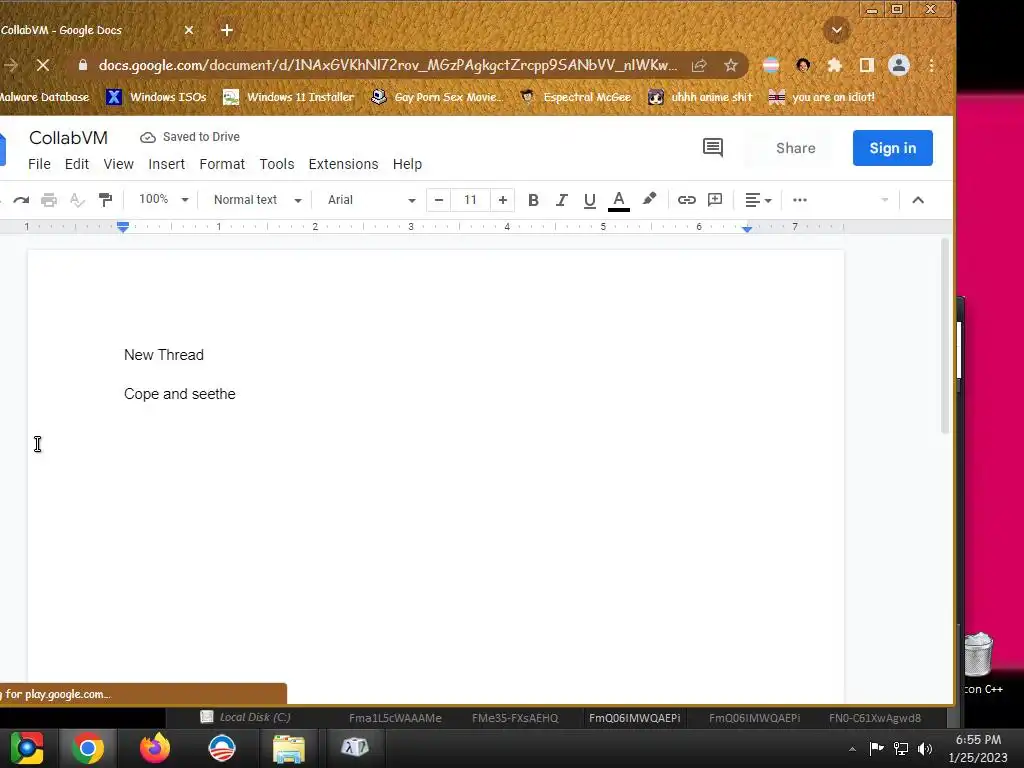Image resolution: width=1024 pixels, height=768 pixels.
Task: Collapse the menus with the up chevron
Action: [918, 200]
